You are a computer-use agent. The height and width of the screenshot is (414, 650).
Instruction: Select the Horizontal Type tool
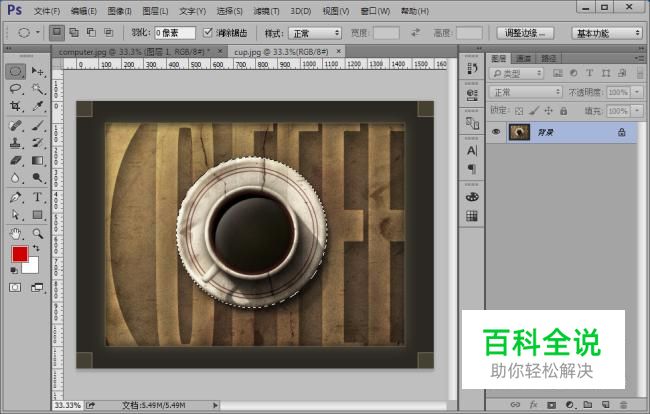point(38,197)
